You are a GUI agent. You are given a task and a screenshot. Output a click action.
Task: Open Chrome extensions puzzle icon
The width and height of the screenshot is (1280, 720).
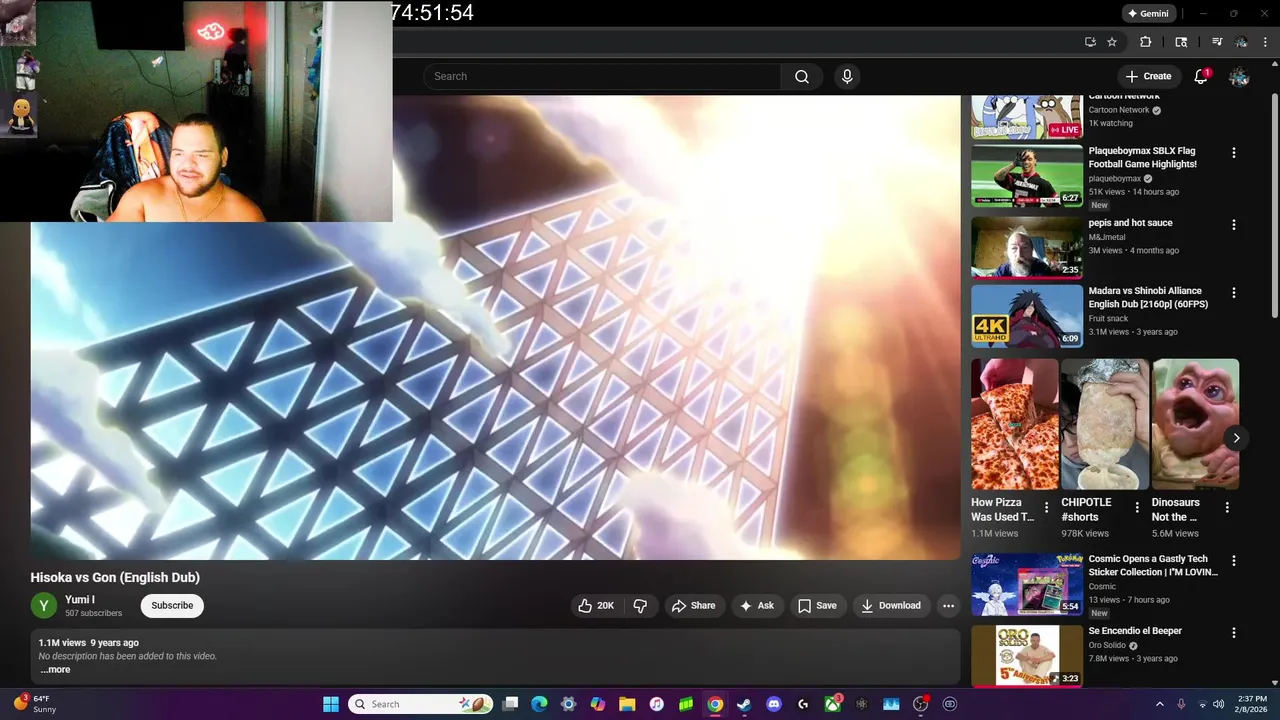click(1146, 42)
